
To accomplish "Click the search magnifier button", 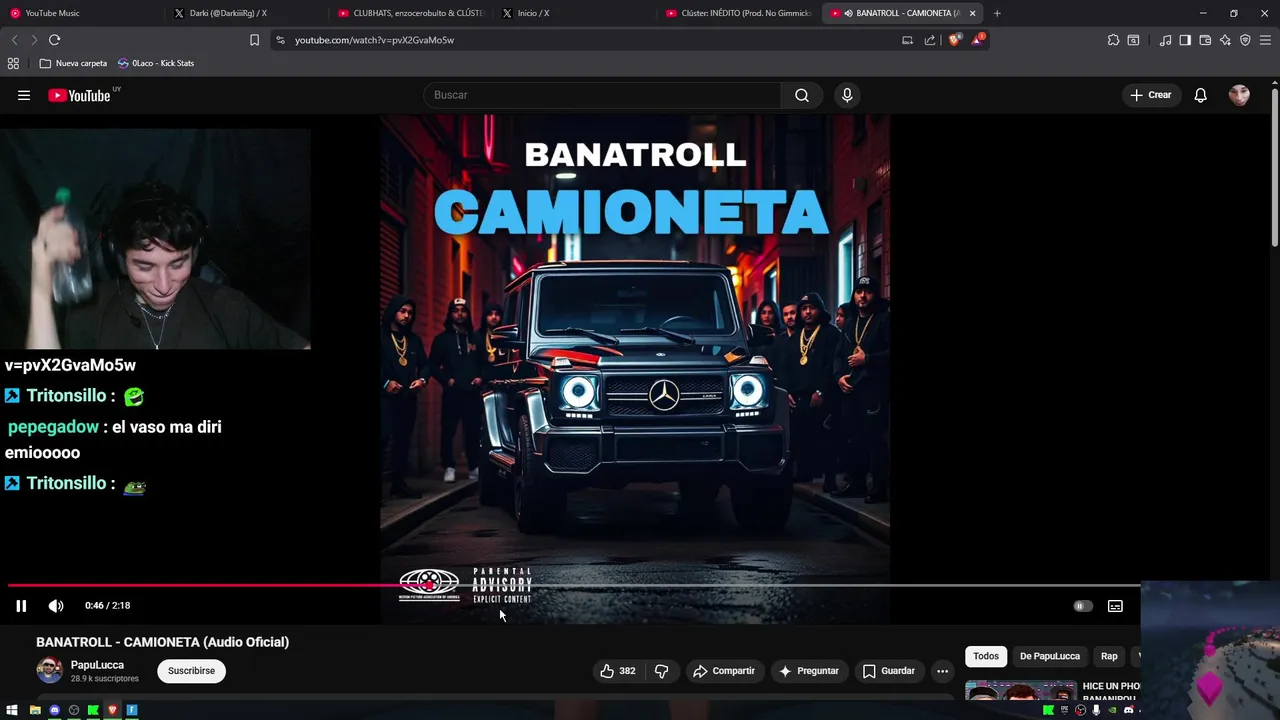I will [x=802, y=95].
